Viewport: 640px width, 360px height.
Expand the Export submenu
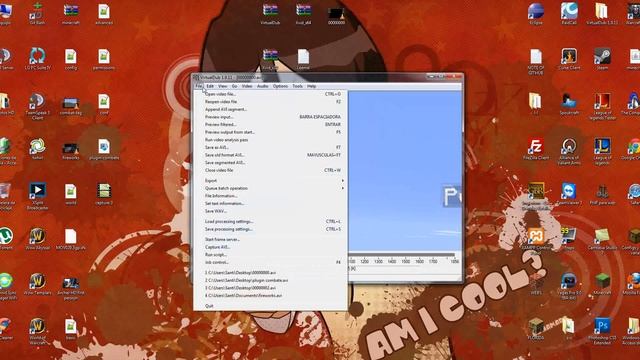[270, 180]
